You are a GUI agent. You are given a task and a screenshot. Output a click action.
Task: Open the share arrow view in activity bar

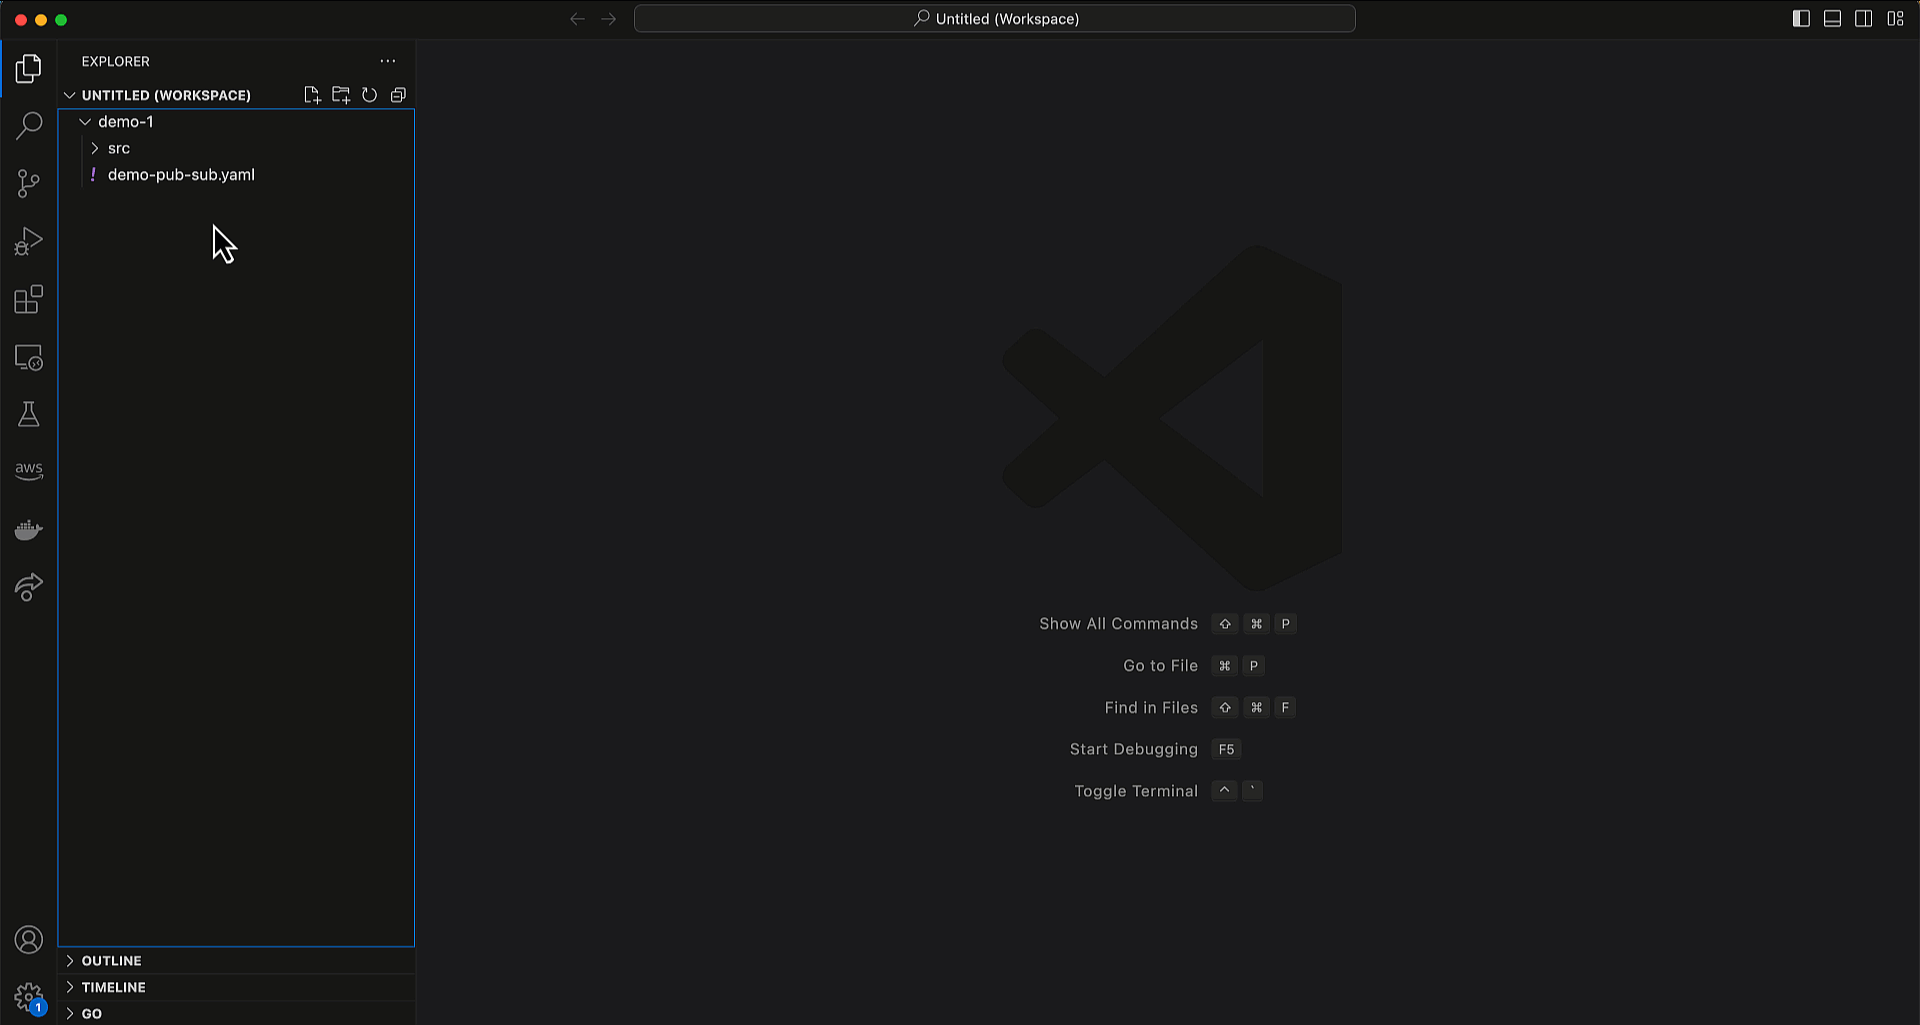pyautogui.click(x=29, y=587)
